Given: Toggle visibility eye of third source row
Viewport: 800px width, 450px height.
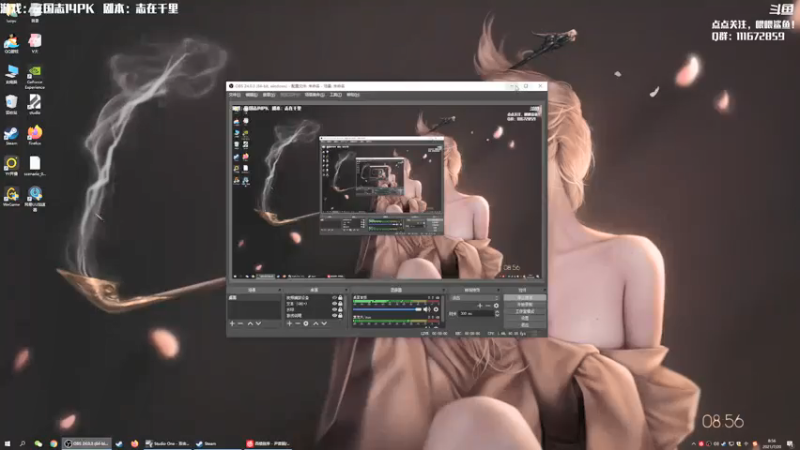Looking at the screenshot, I should click(334, 310).
